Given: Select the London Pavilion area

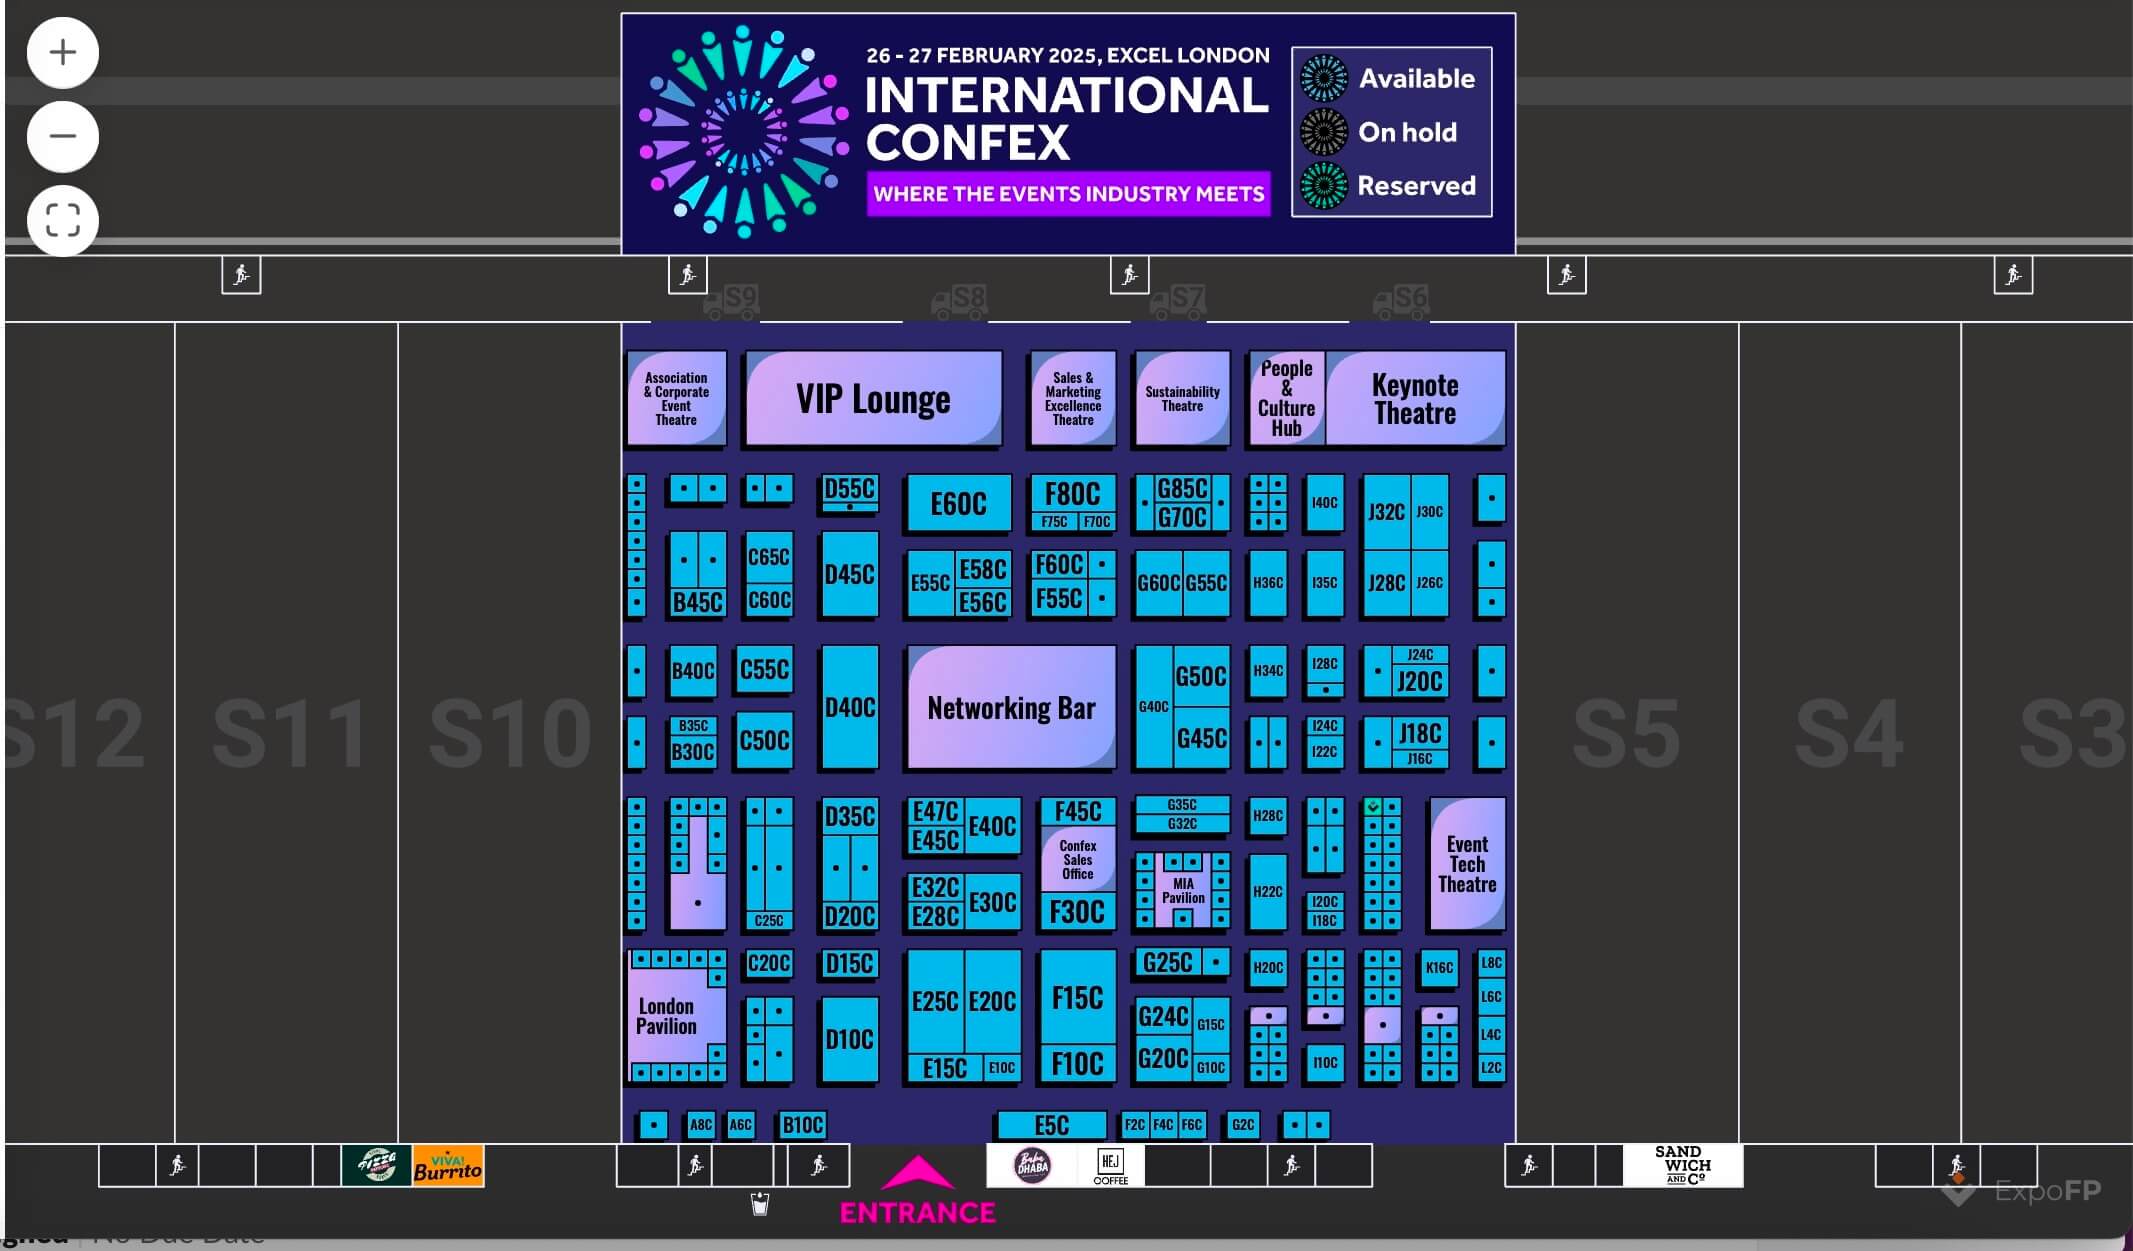Looking at the screenshot, I should pyautogui.click(x=666, y=1016).
